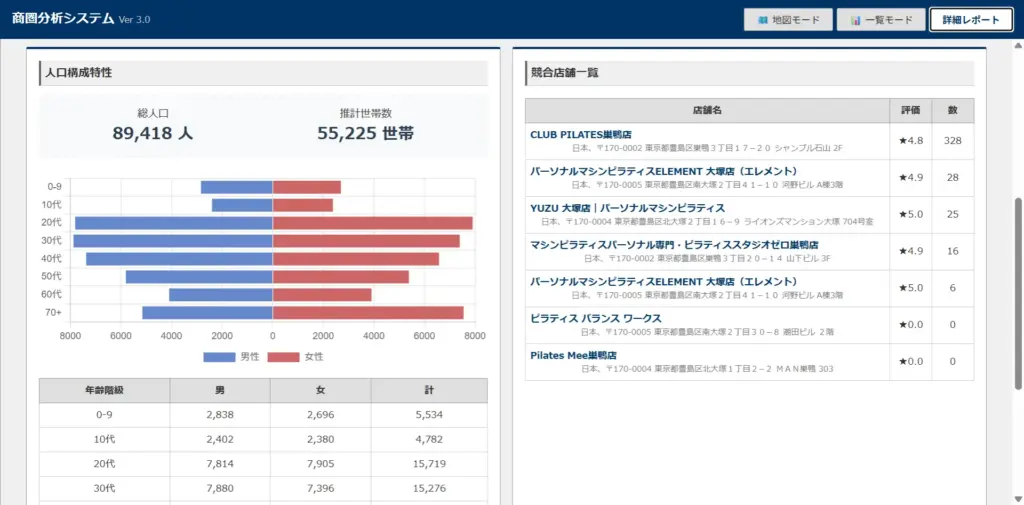Click the 年齢階級 table header

coord(104,391)
